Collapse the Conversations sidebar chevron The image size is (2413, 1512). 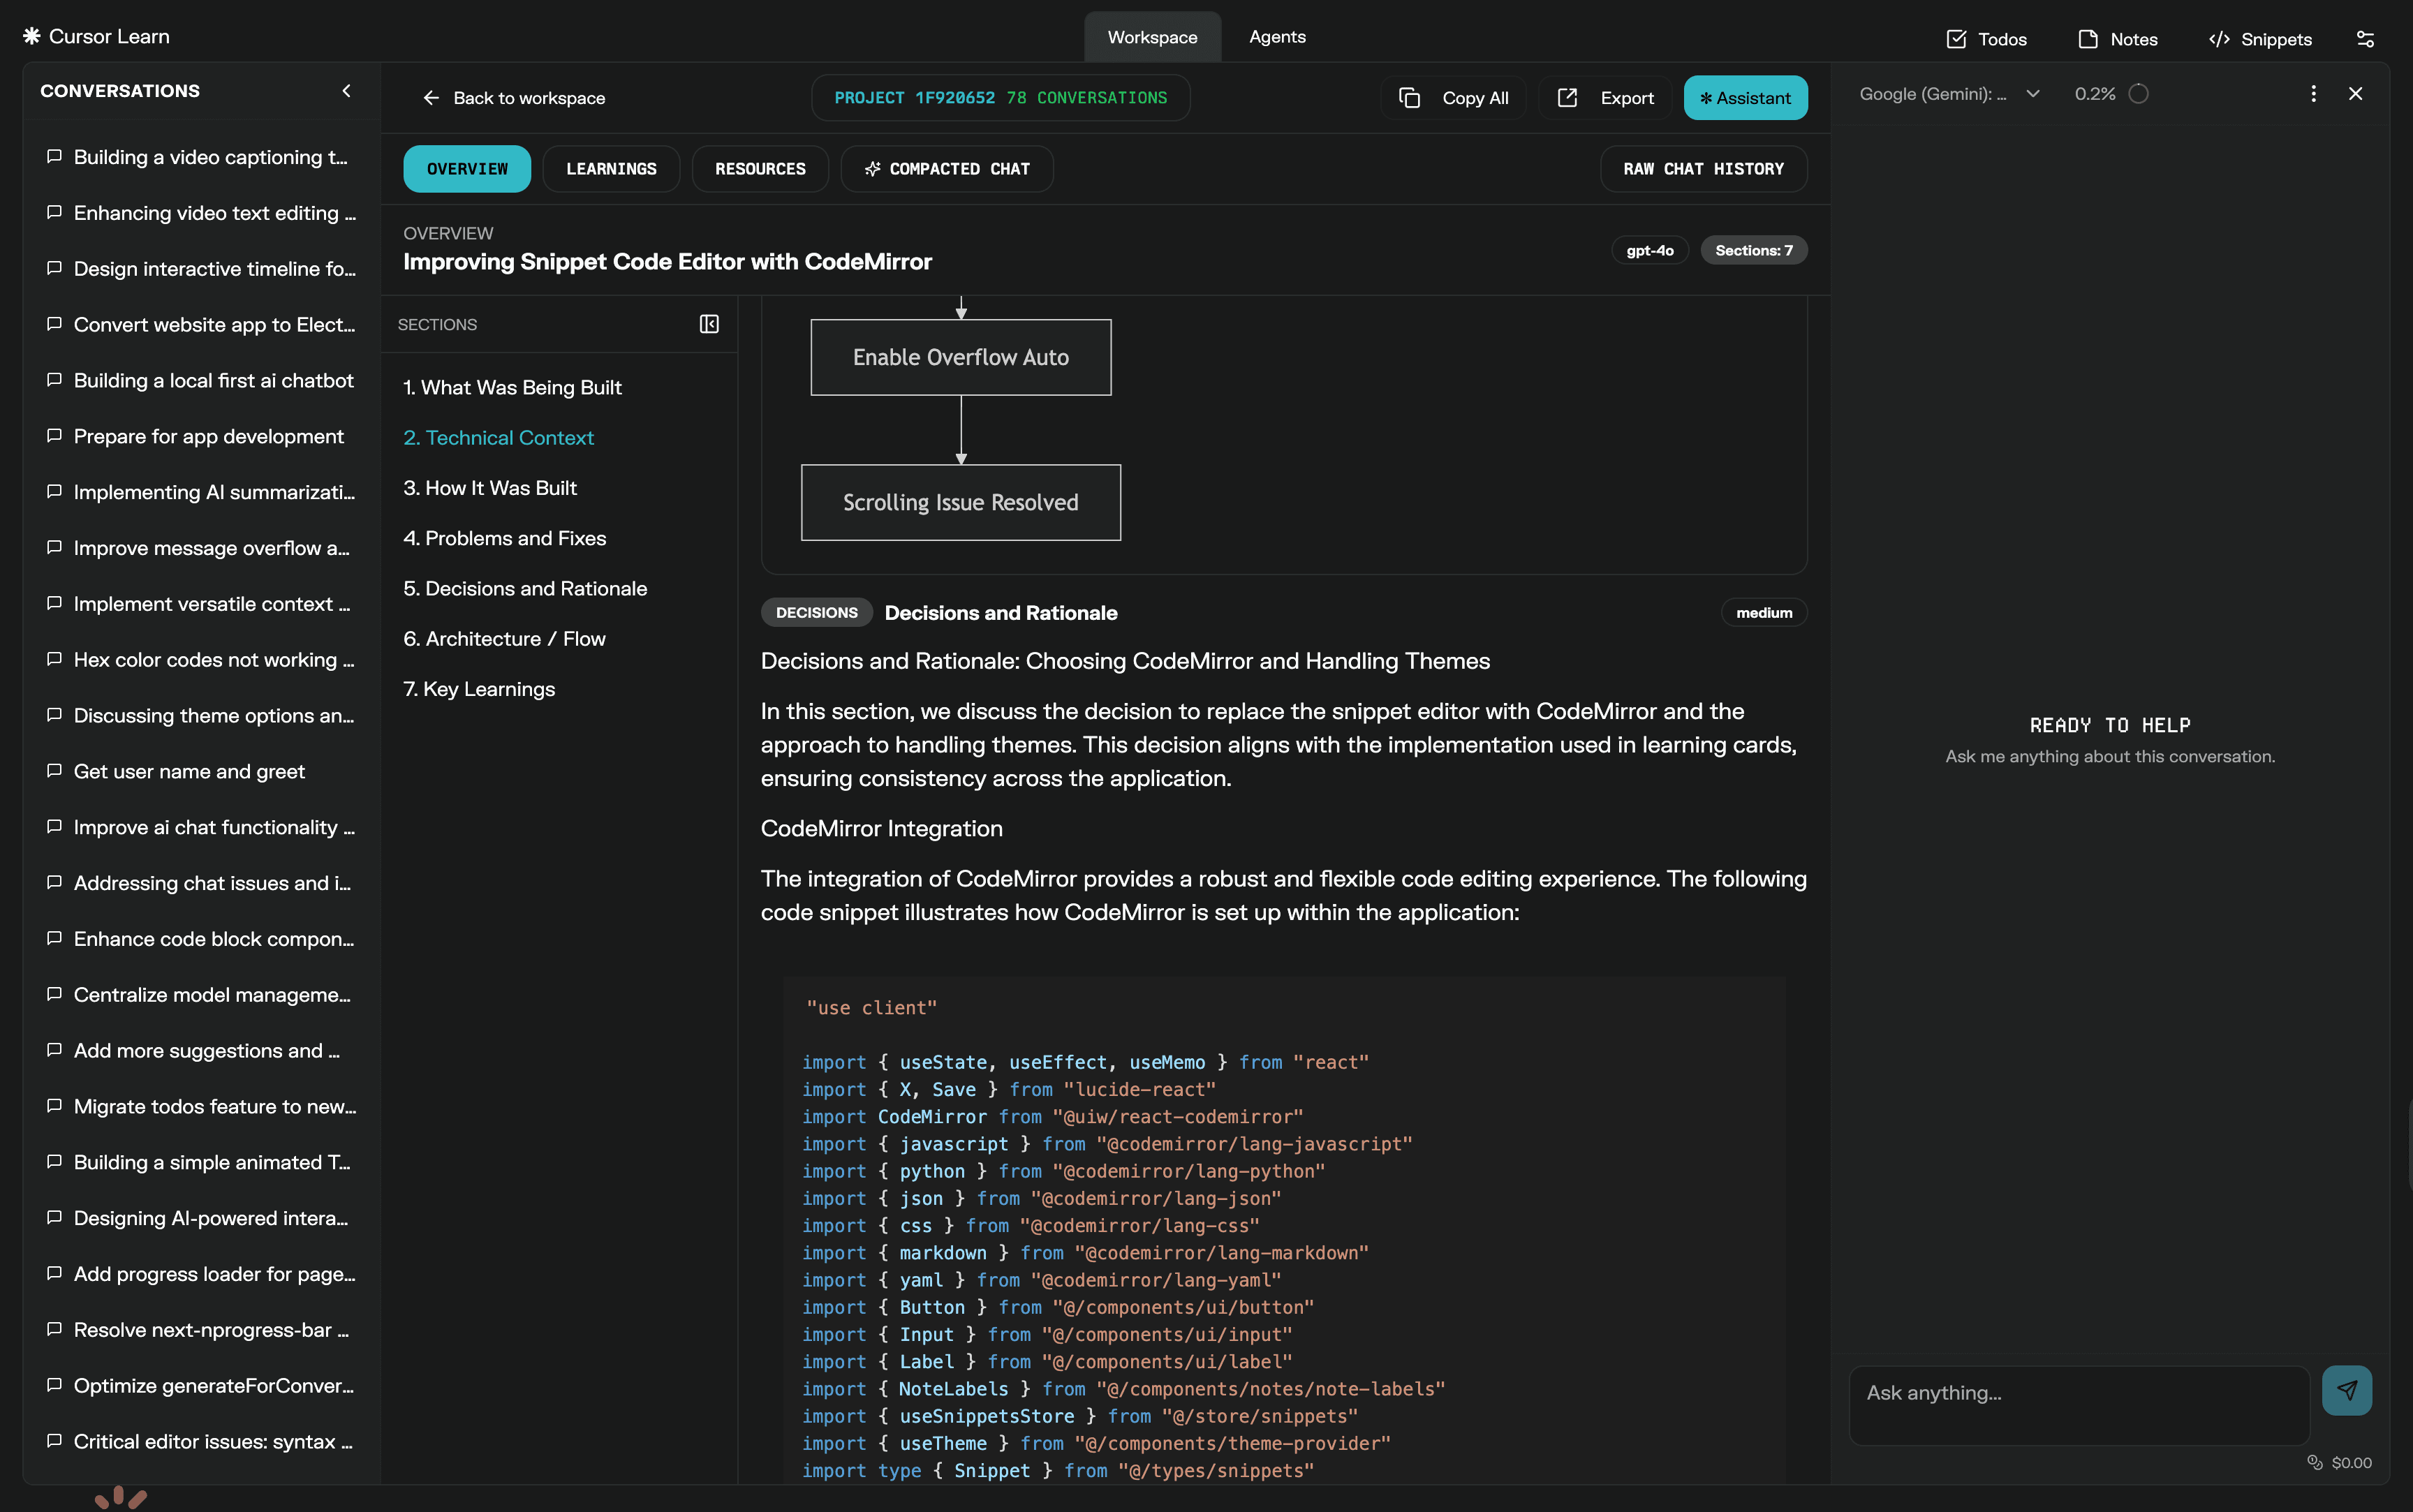(347, 91)
